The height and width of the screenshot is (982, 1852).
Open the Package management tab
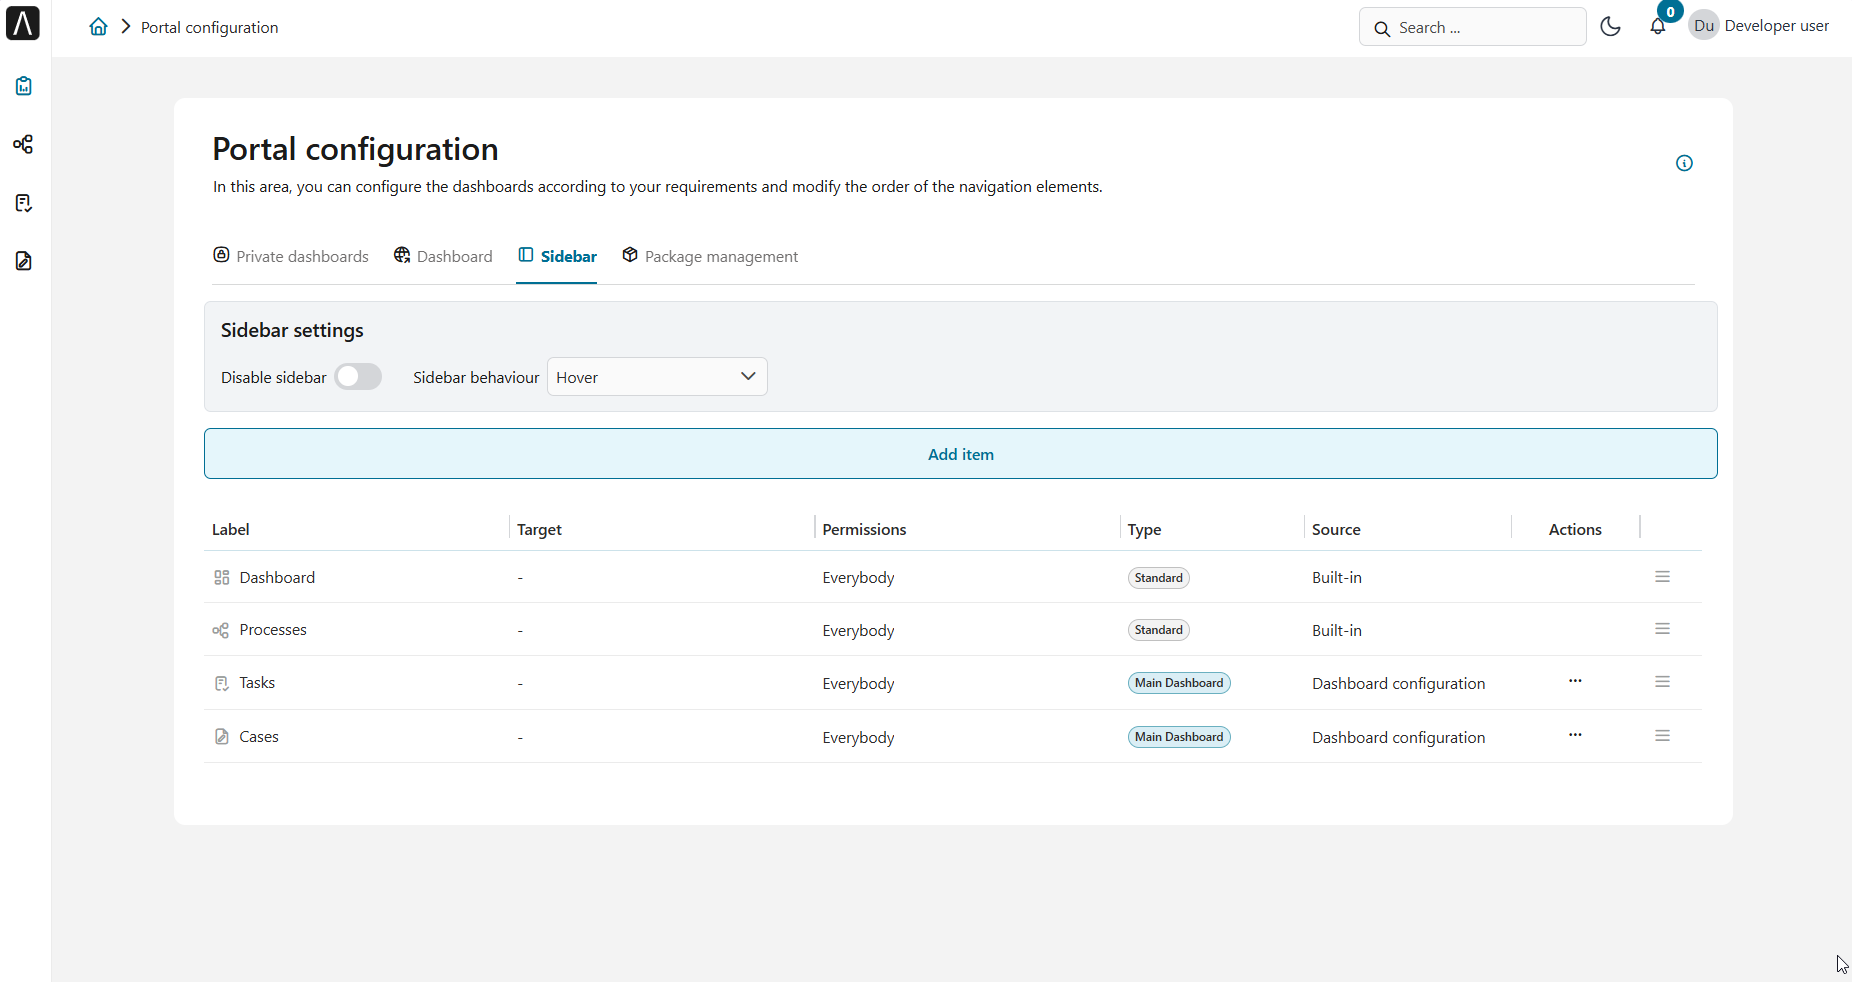pos(710,256)
